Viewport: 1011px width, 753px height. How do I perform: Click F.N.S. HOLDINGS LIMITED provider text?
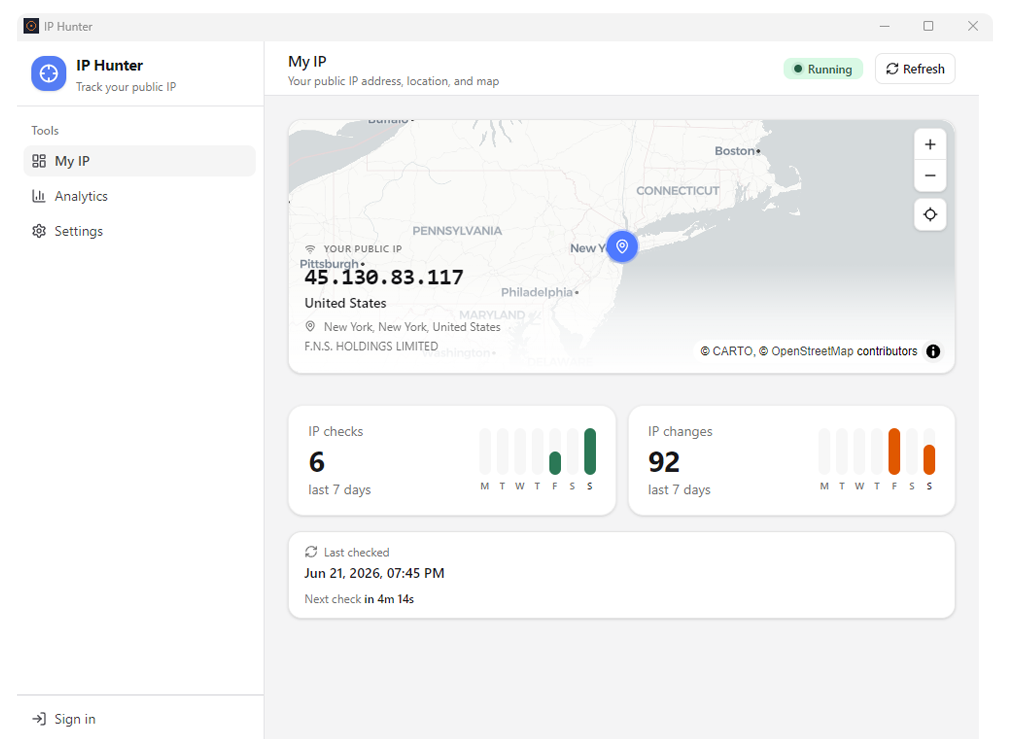[371, 346]
